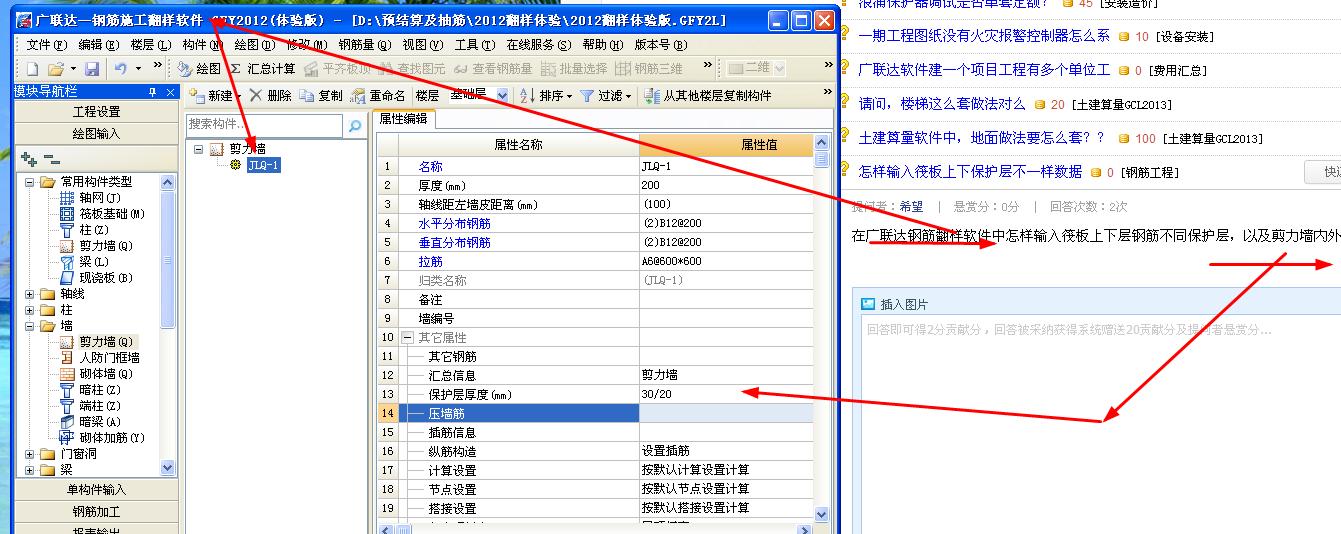The image size is (1341, 534).
Task: Expand the 门窗洞 folder
Action: tap(30, 454)
